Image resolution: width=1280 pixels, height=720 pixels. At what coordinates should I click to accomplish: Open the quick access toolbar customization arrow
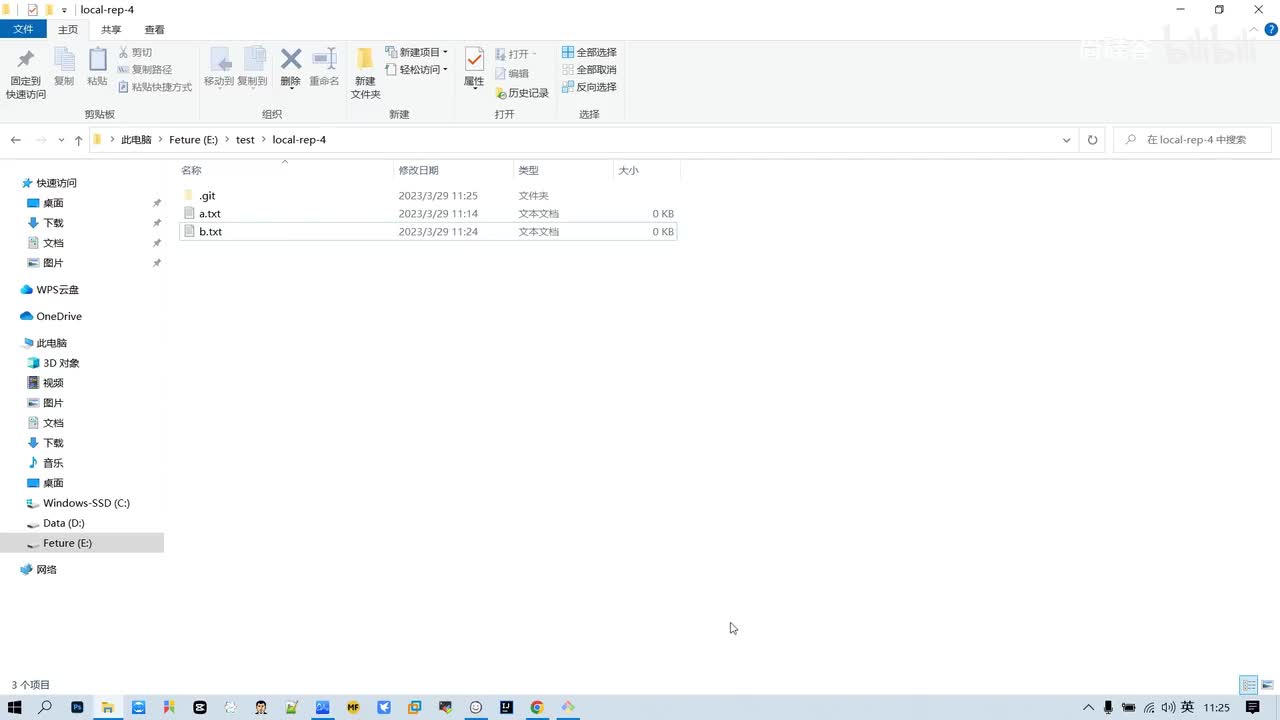click(64, 10)
